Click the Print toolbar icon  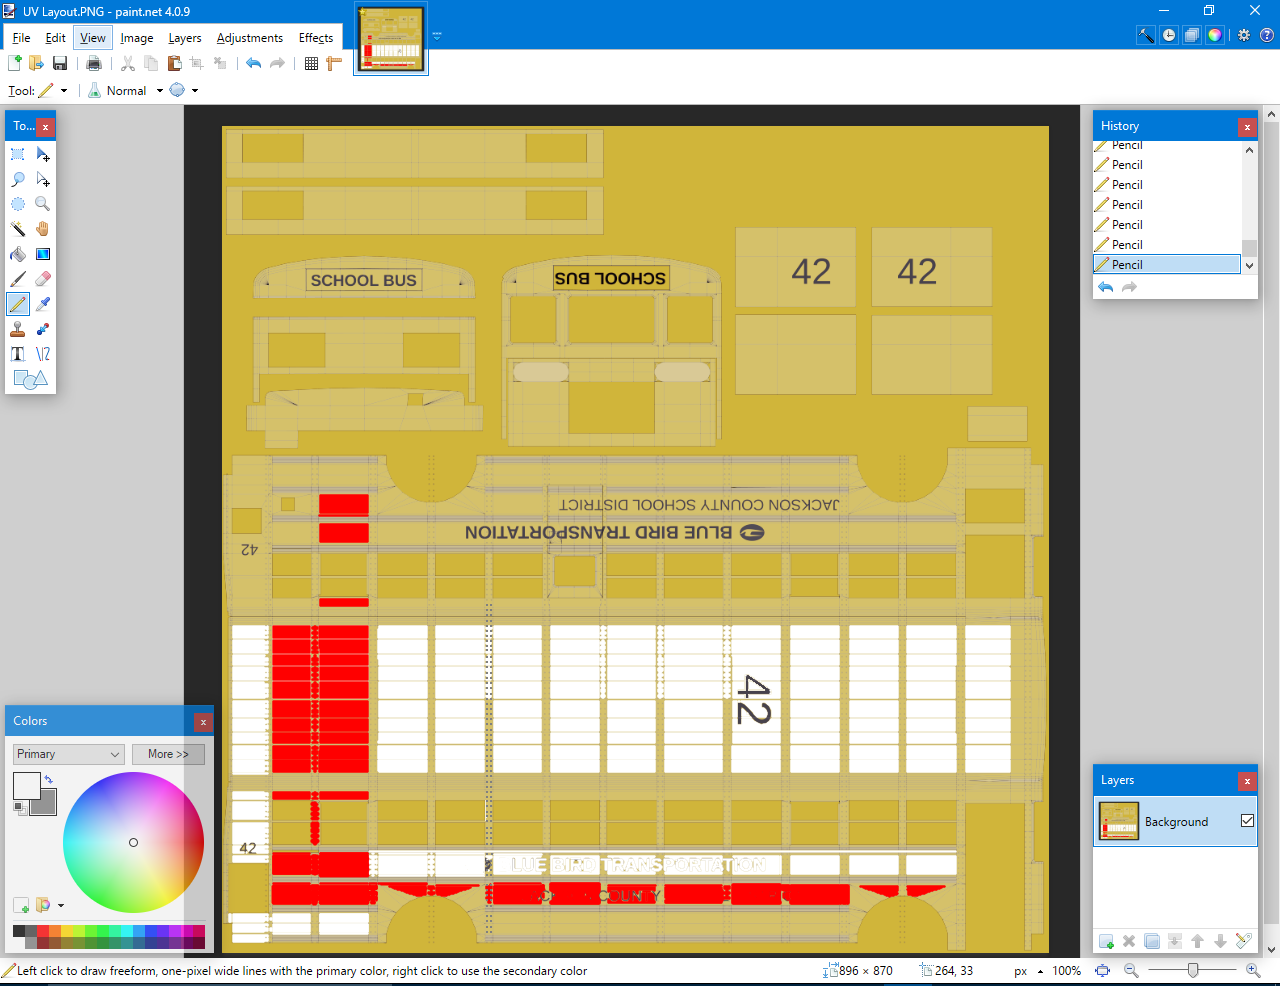[94, 63]
